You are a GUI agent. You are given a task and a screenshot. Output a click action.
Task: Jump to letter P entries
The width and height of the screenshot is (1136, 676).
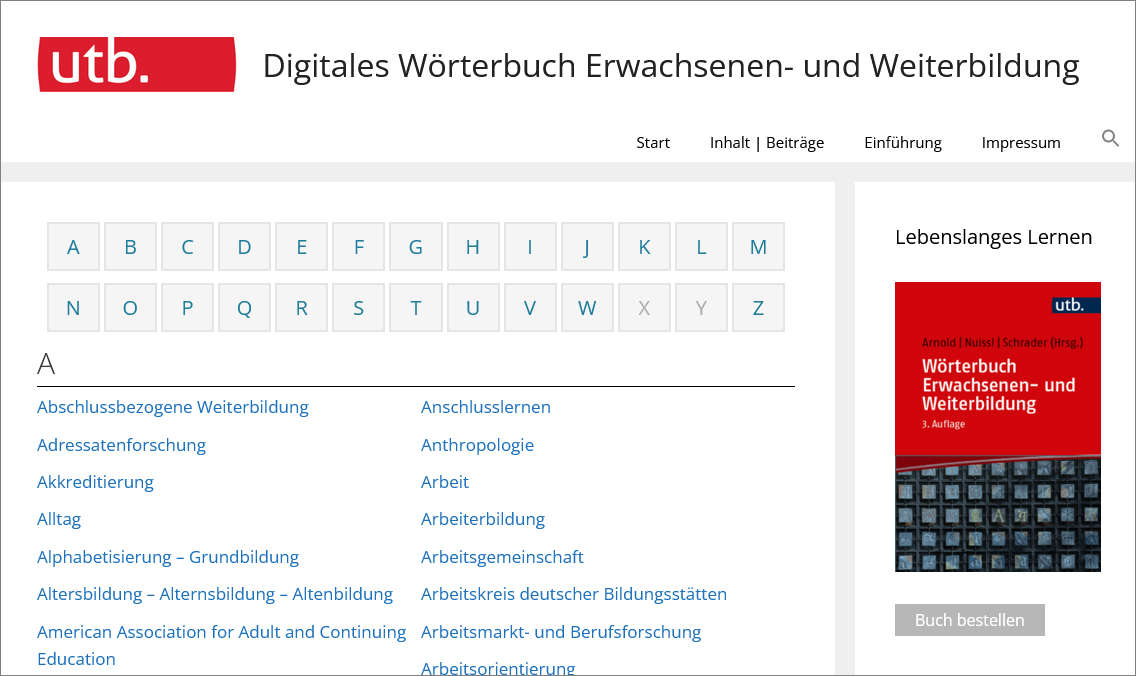point(188,308)
